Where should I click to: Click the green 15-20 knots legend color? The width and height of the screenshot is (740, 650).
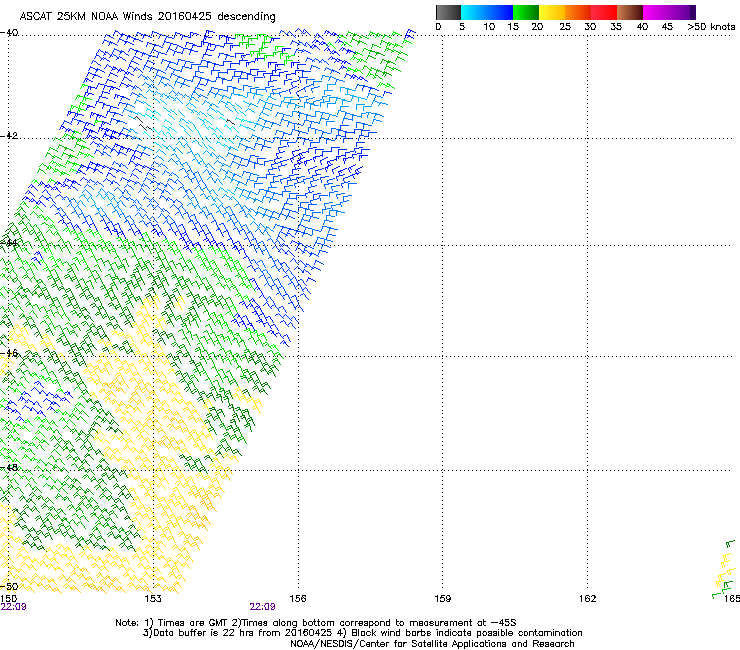pyautogui.click(x=526, y=12)
